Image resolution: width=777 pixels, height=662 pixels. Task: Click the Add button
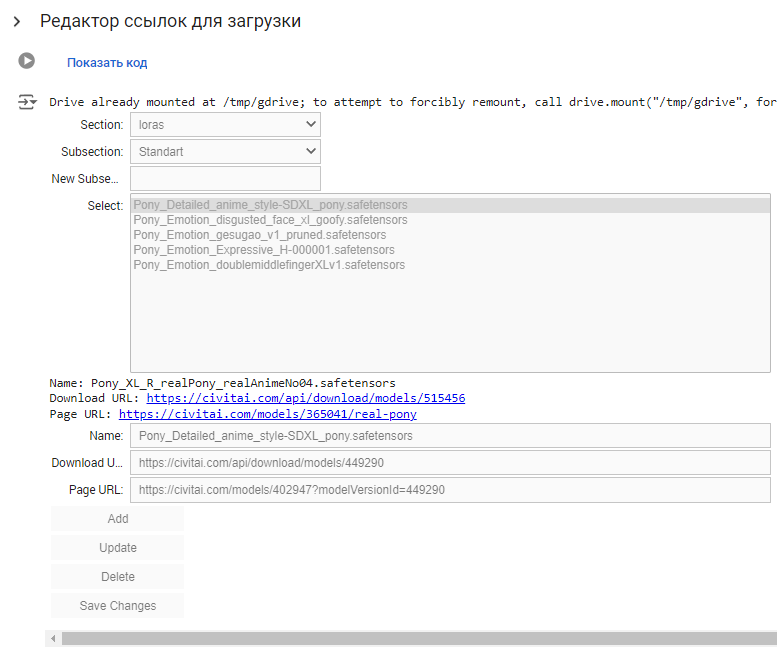(x=117, y=519)
